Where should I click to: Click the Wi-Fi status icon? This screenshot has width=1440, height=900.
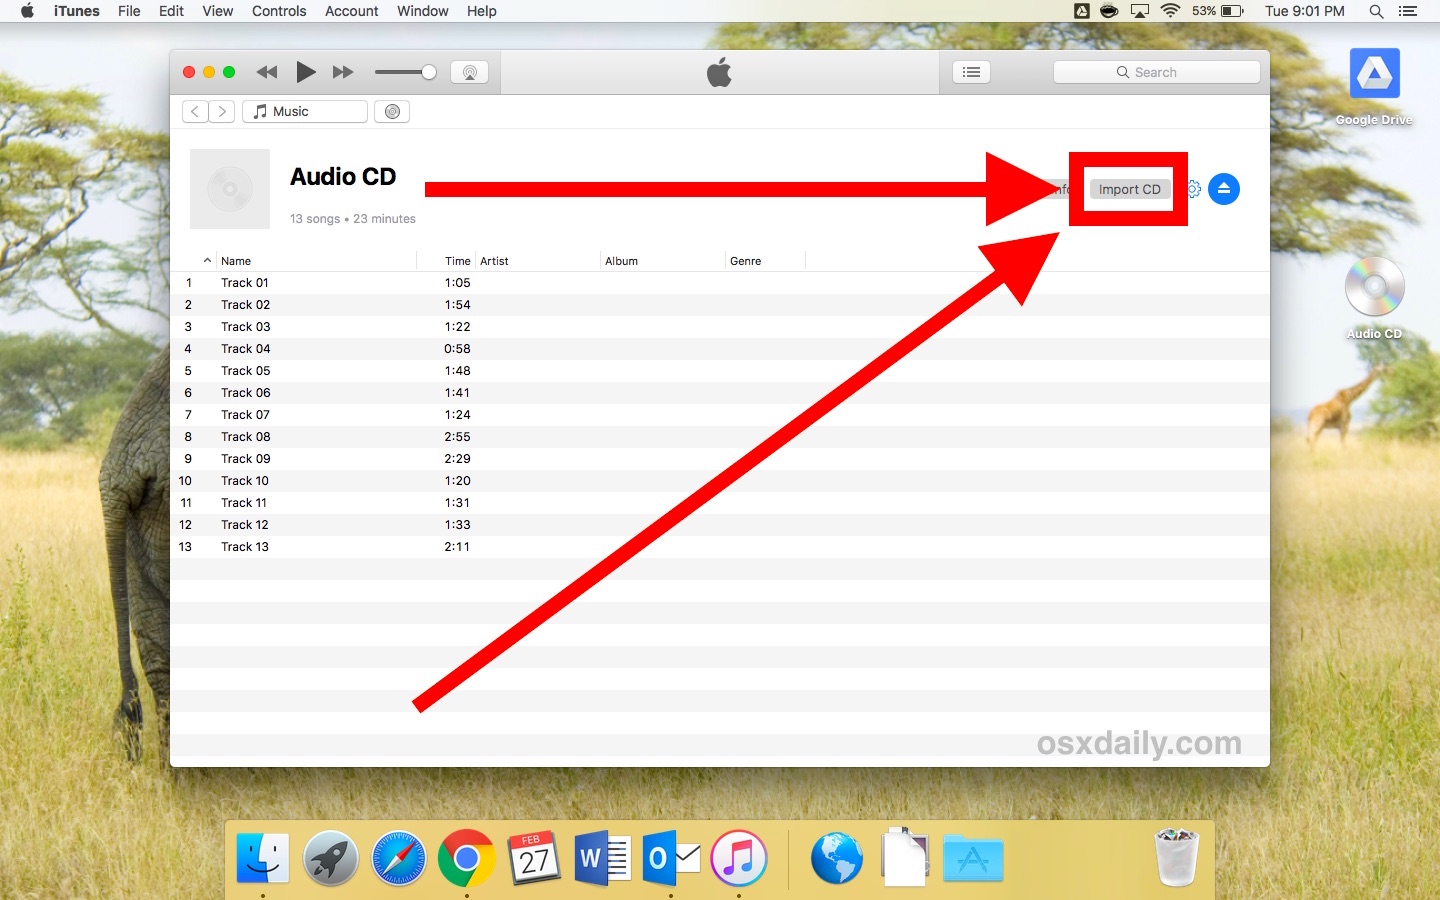pos(1170,11)
